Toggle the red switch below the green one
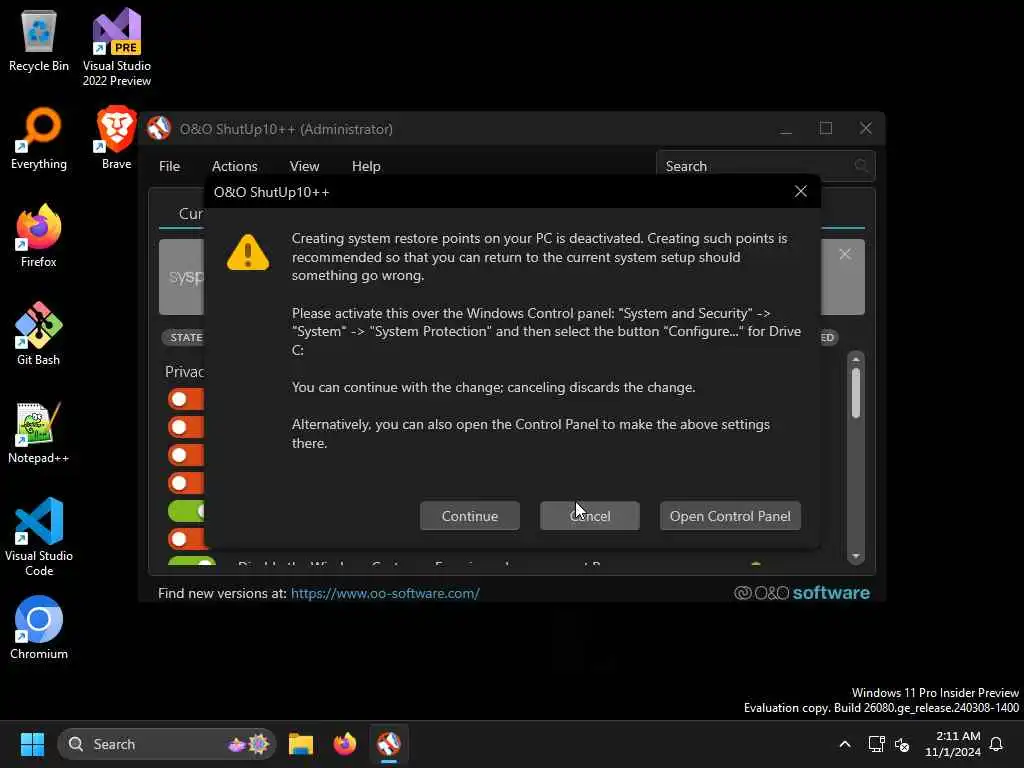1024x768 pixels. (x=186, y=539)
